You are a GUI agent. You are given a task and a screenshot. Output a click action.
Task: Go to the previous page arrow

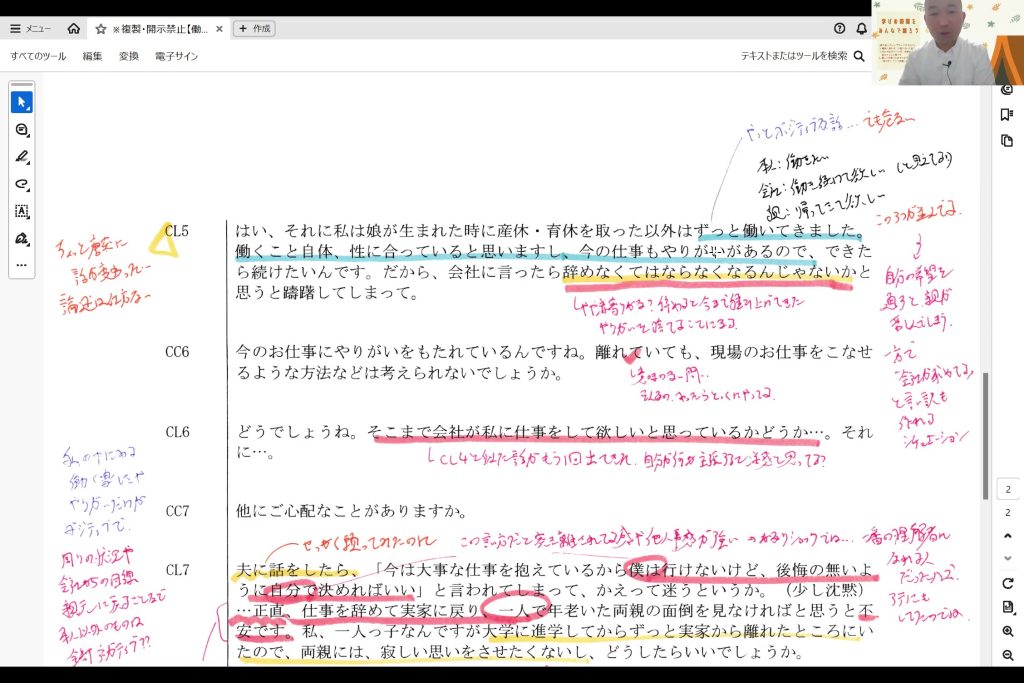click(1008, 536)
